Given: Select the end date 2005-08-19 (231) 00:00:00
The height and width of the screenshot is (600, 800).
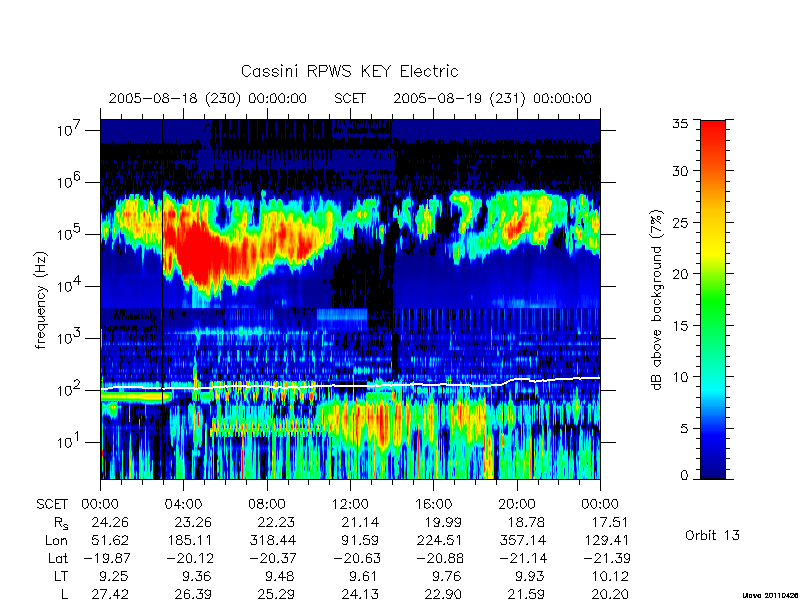Looking at the screenshot, I should 492,98.
